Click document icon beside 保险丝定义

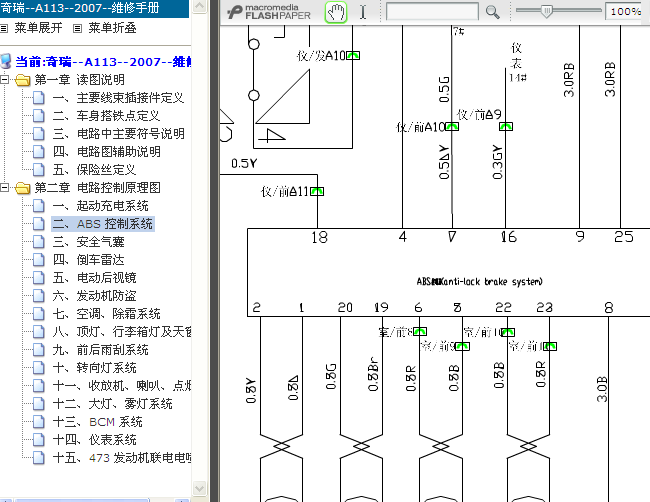pos(39,170)
